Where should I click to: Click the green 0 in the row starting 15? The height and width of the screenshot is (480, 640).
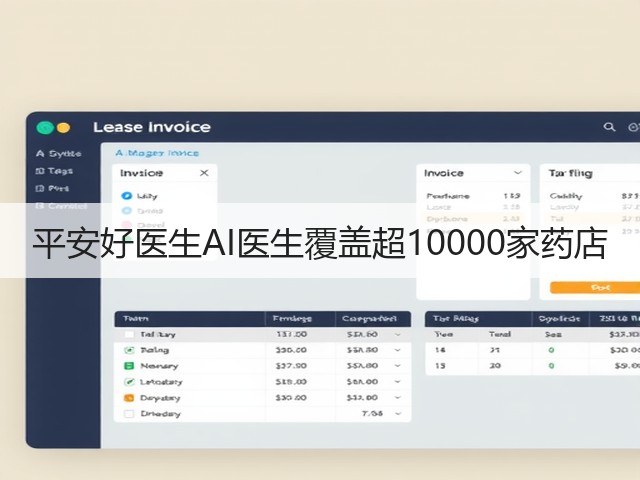(x=551, y=366)
